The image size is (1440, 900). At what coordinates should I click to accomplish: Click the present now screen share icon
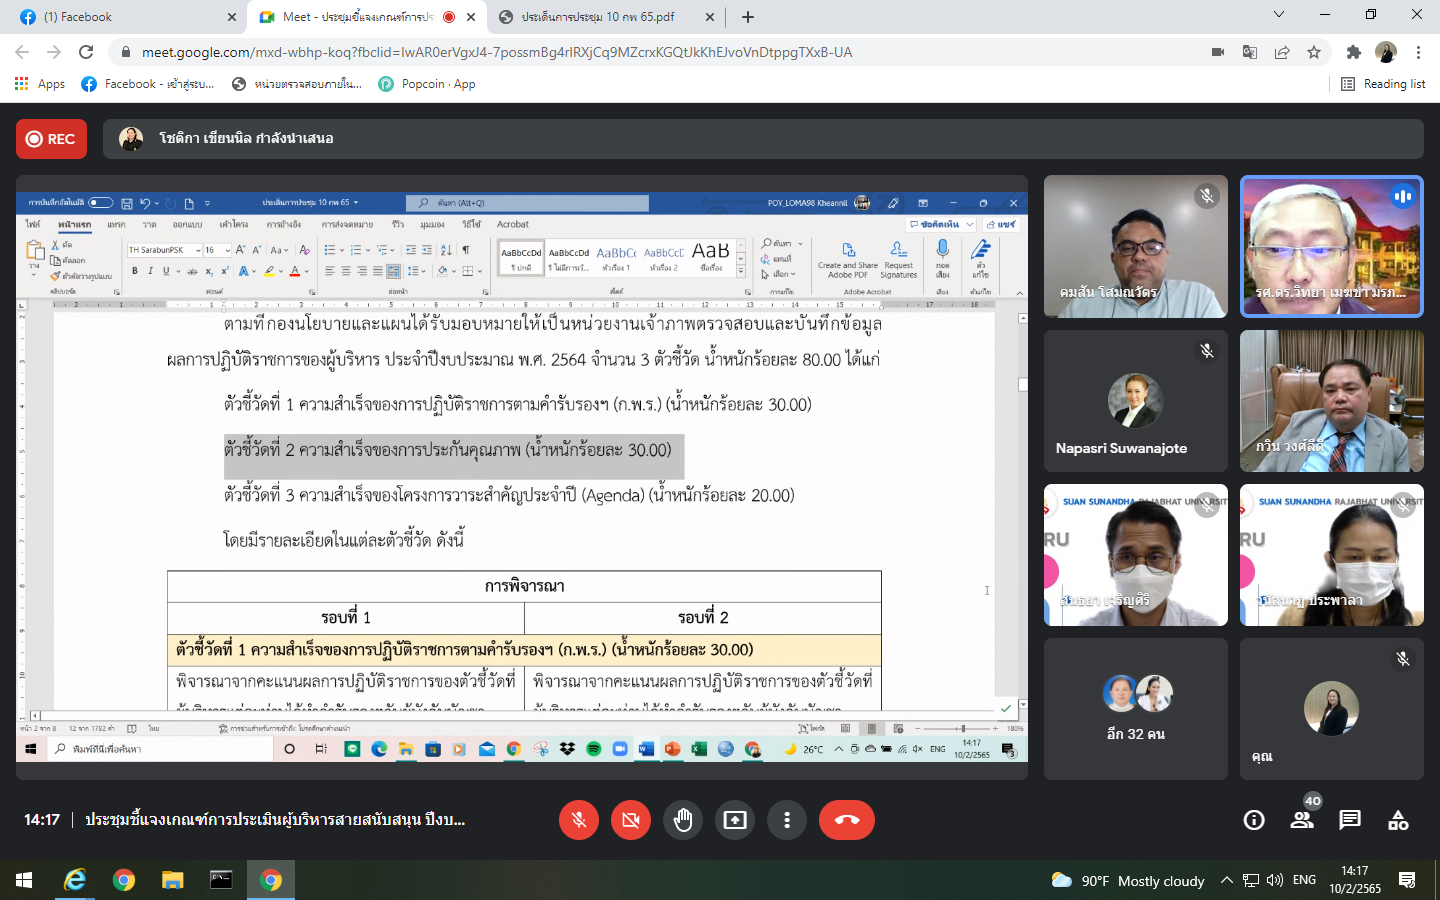[x=735, y=820]
